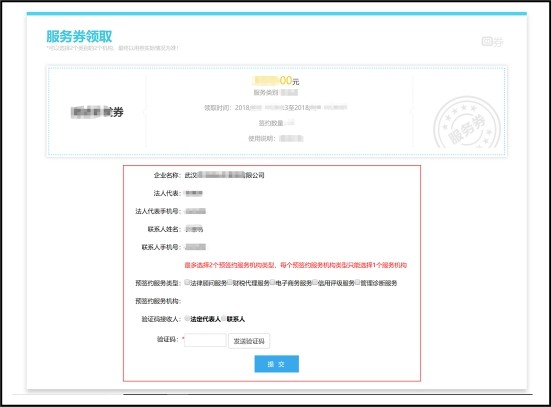
Task: Click the 领取时间 date range text
Action: tap(276, 107)
